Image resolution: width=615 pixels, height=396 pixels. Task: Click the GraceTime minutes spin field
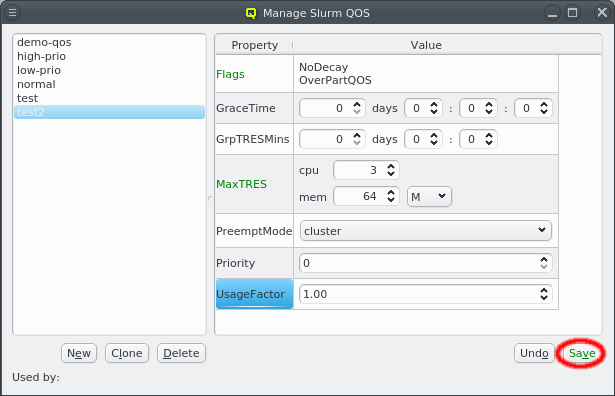tap(478, 108)
